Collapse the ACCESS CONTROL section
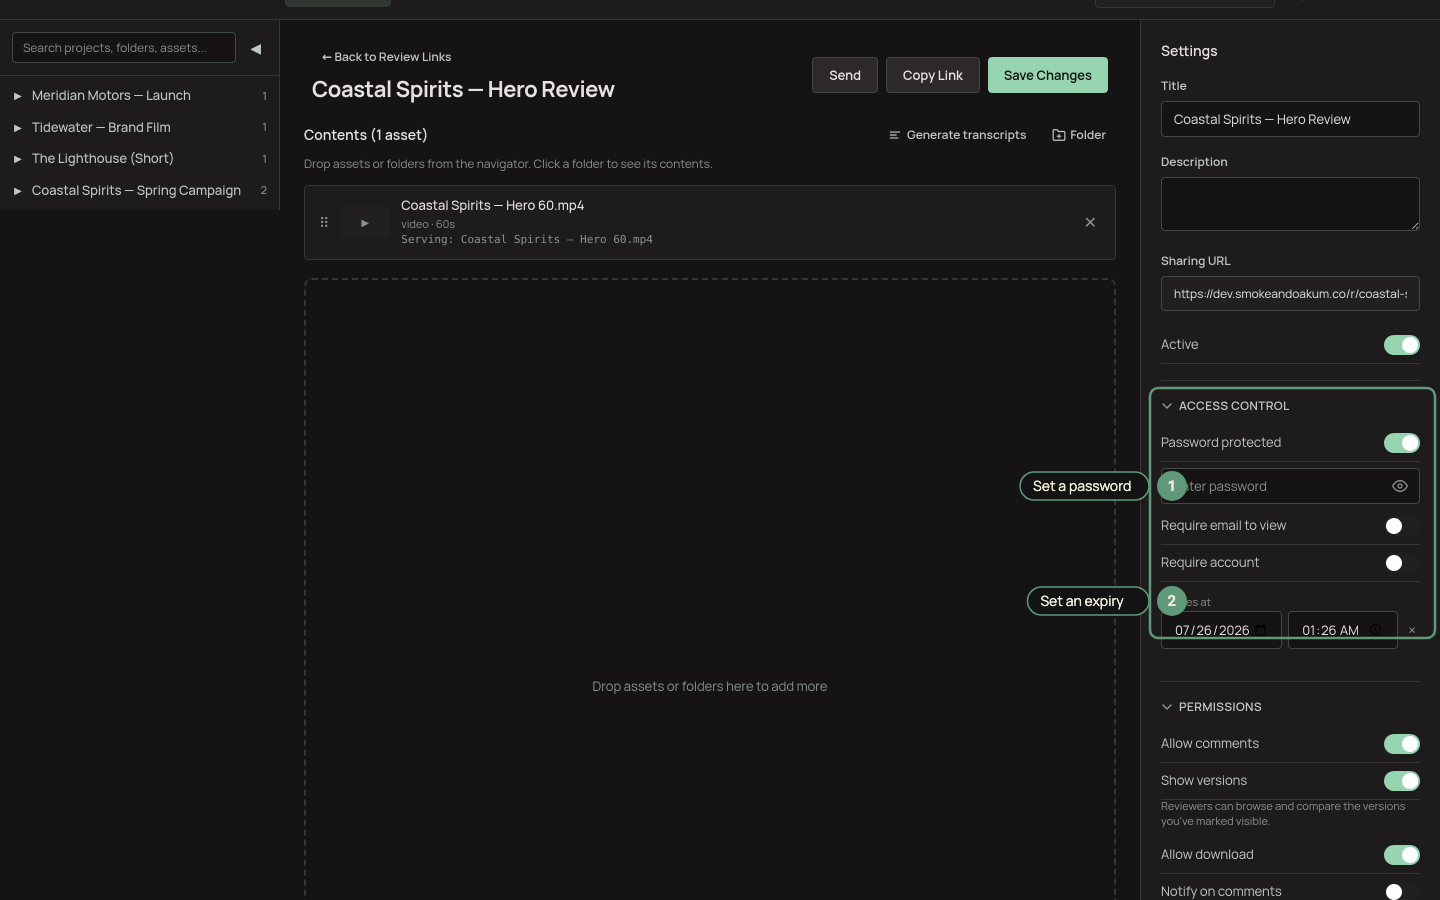Image resolution: width=1440 pixels, height=900 pixels. point(1167,406)
